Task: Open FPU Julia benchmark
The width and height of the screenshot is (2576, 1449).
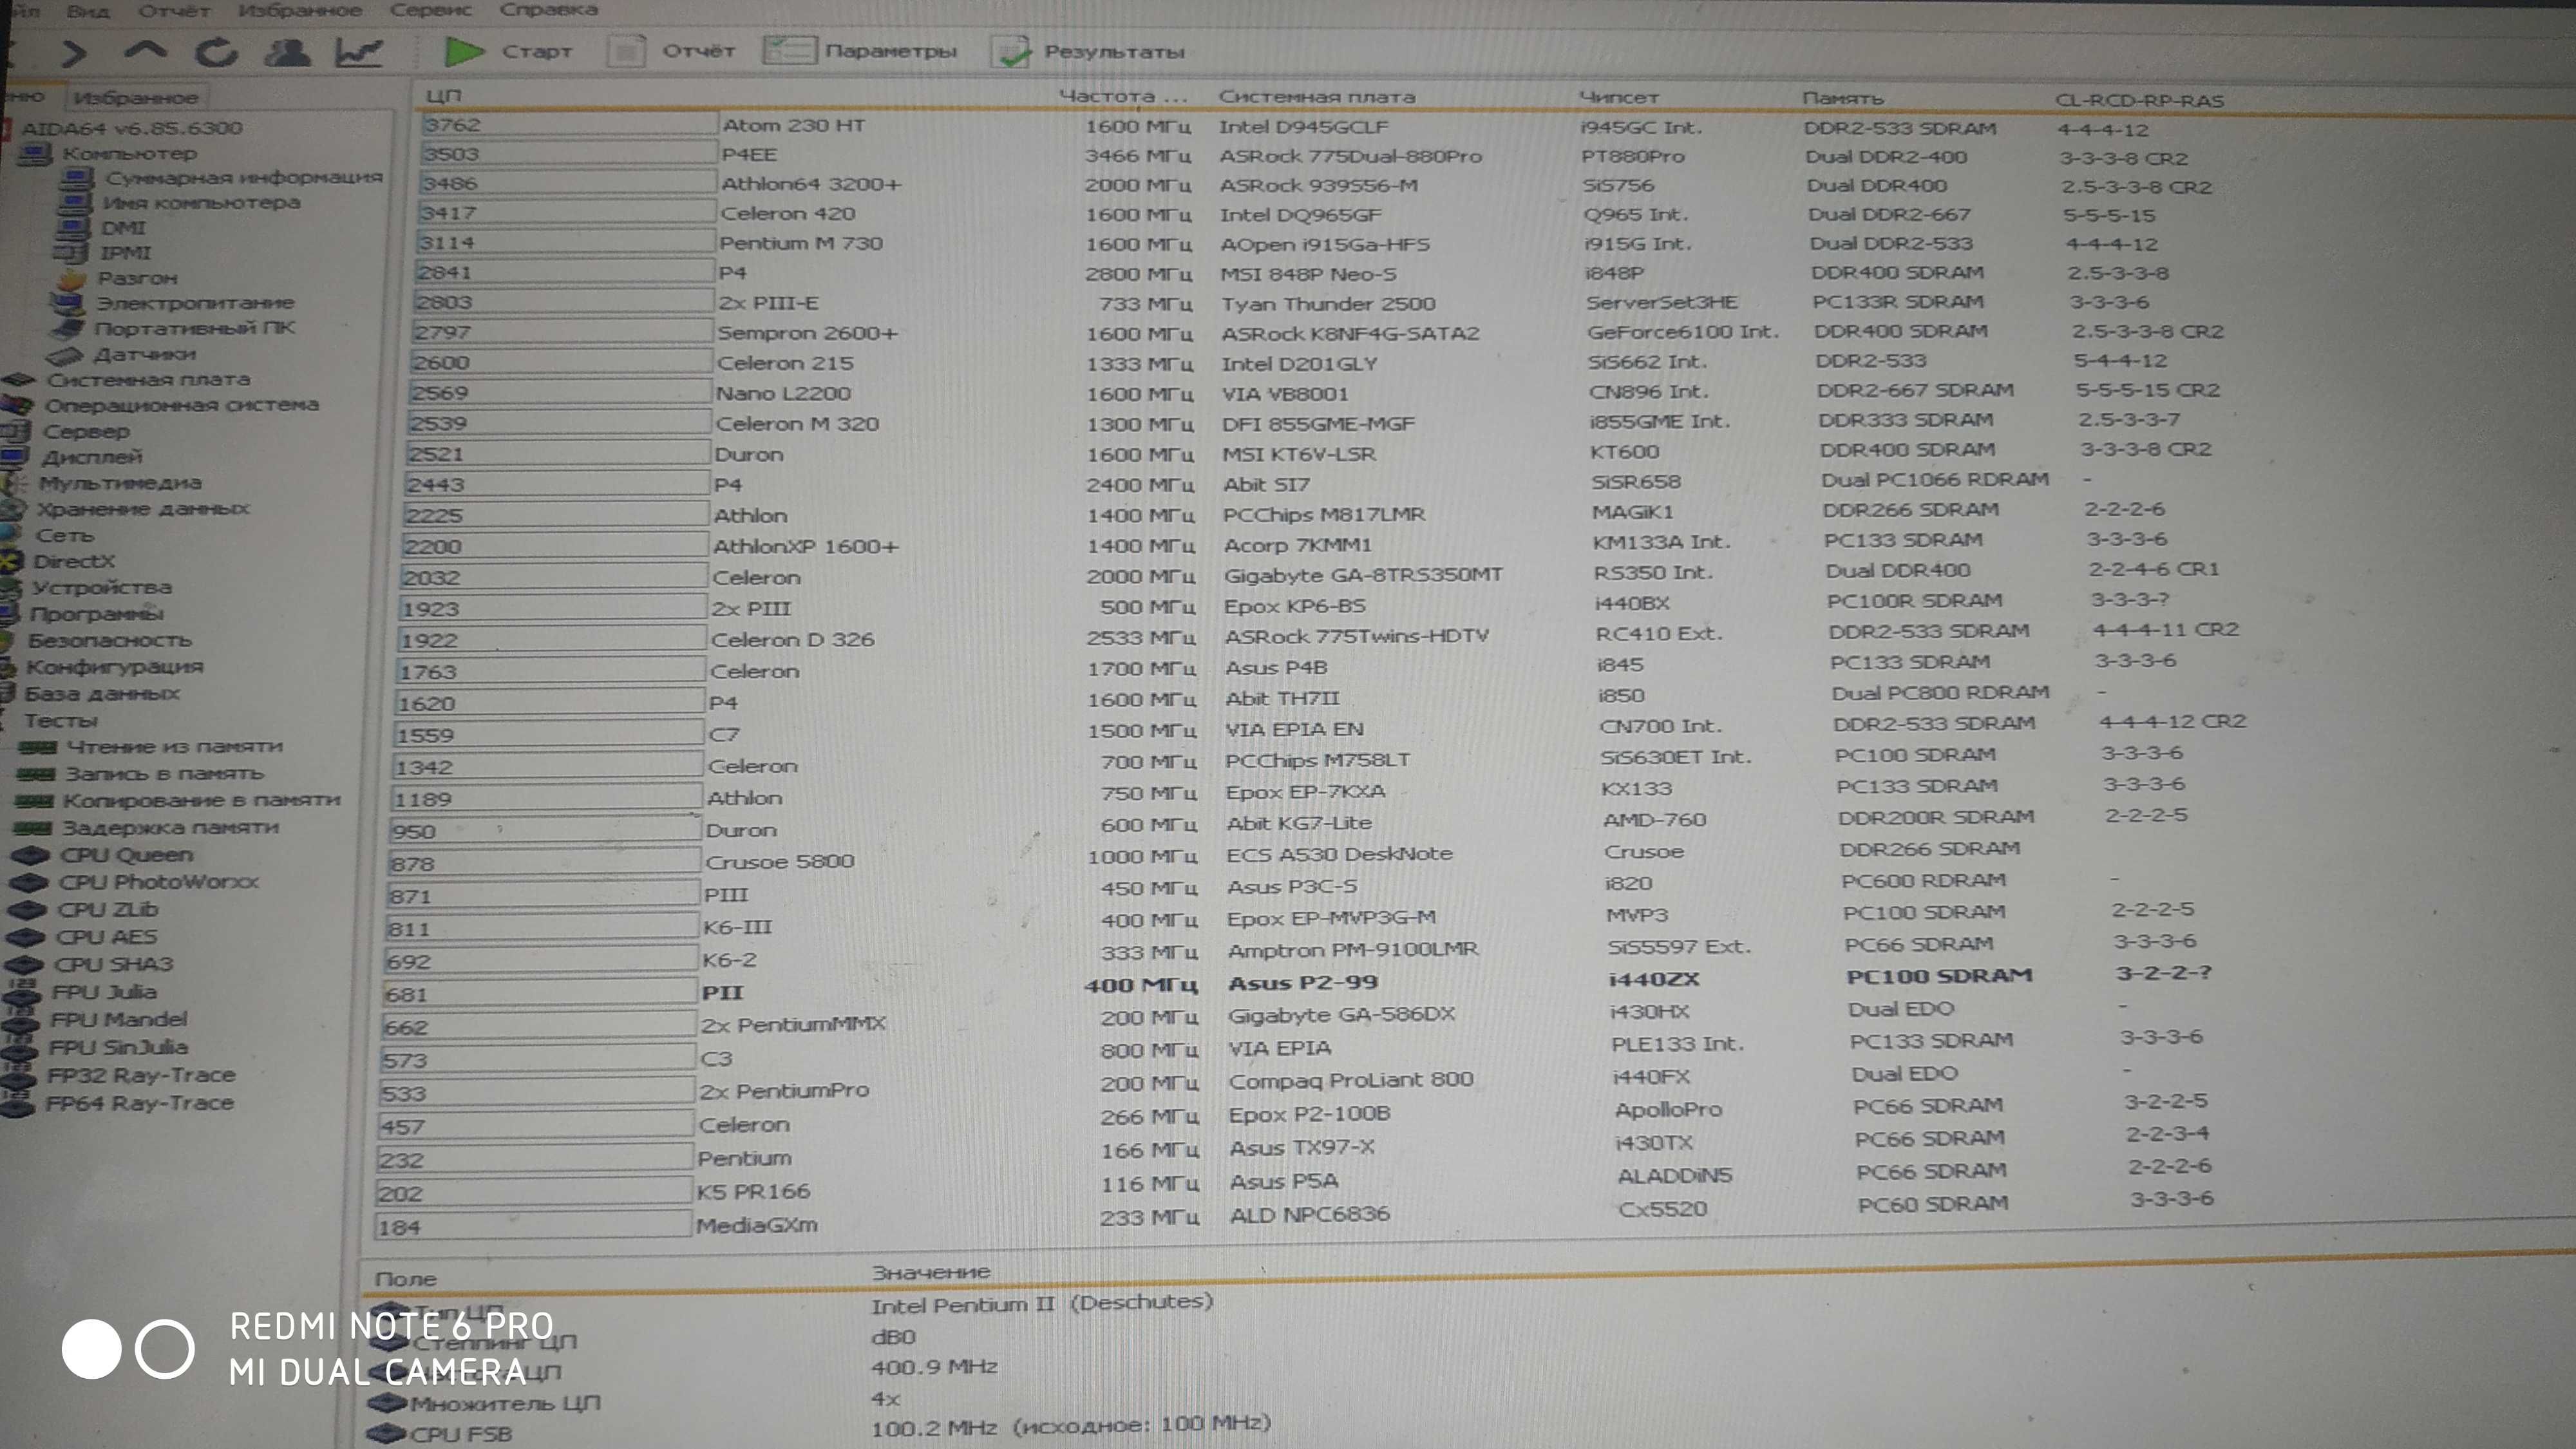Action: (103, 992)
